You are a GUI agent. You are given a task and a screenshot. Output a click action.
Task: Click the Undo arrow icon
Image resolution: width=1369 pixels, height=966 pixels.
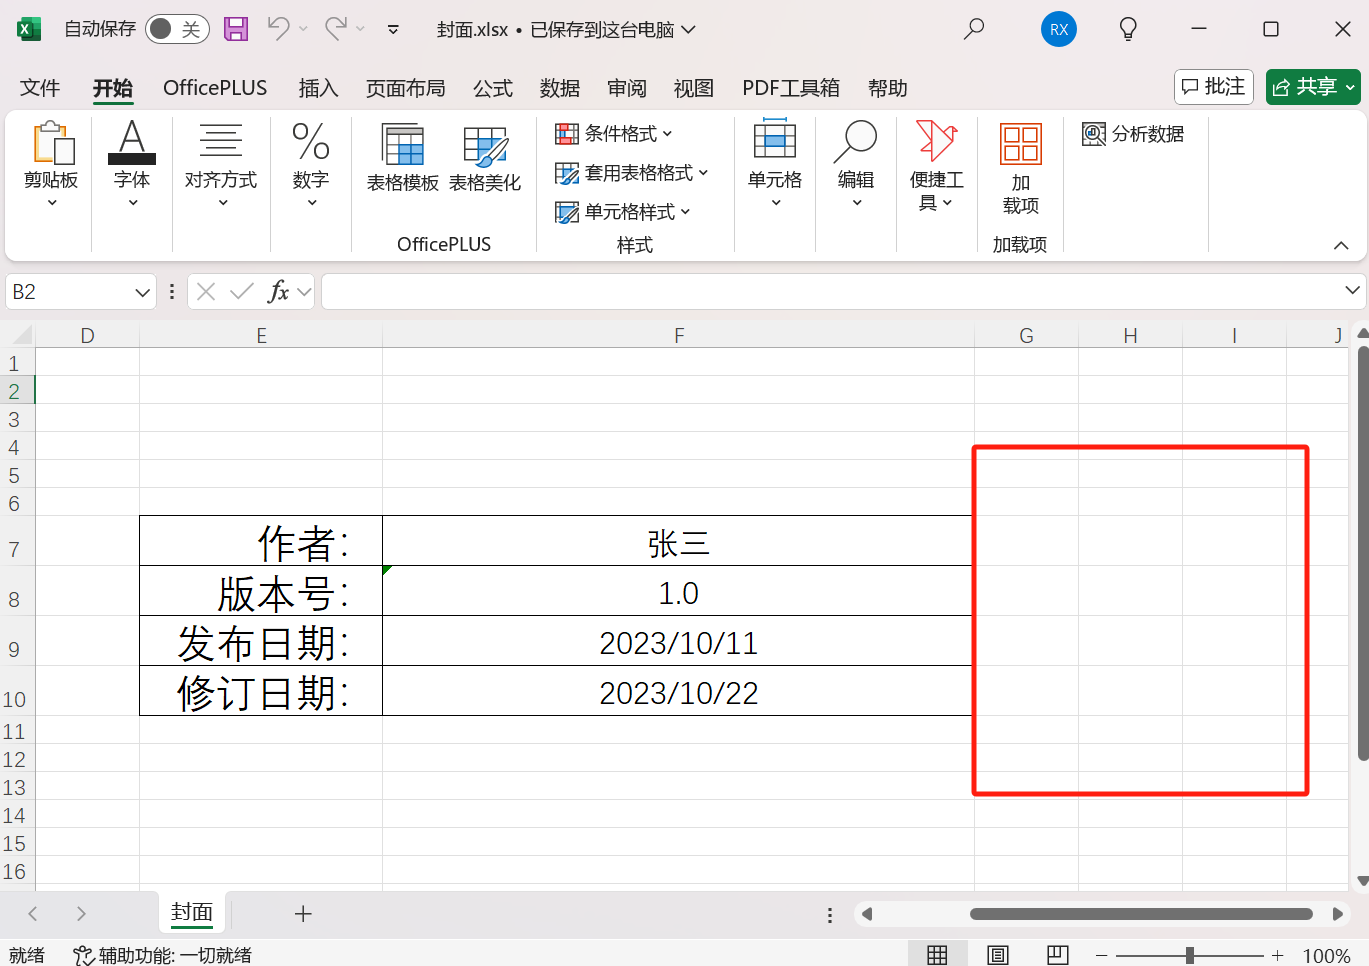click(x=278, y=29)
